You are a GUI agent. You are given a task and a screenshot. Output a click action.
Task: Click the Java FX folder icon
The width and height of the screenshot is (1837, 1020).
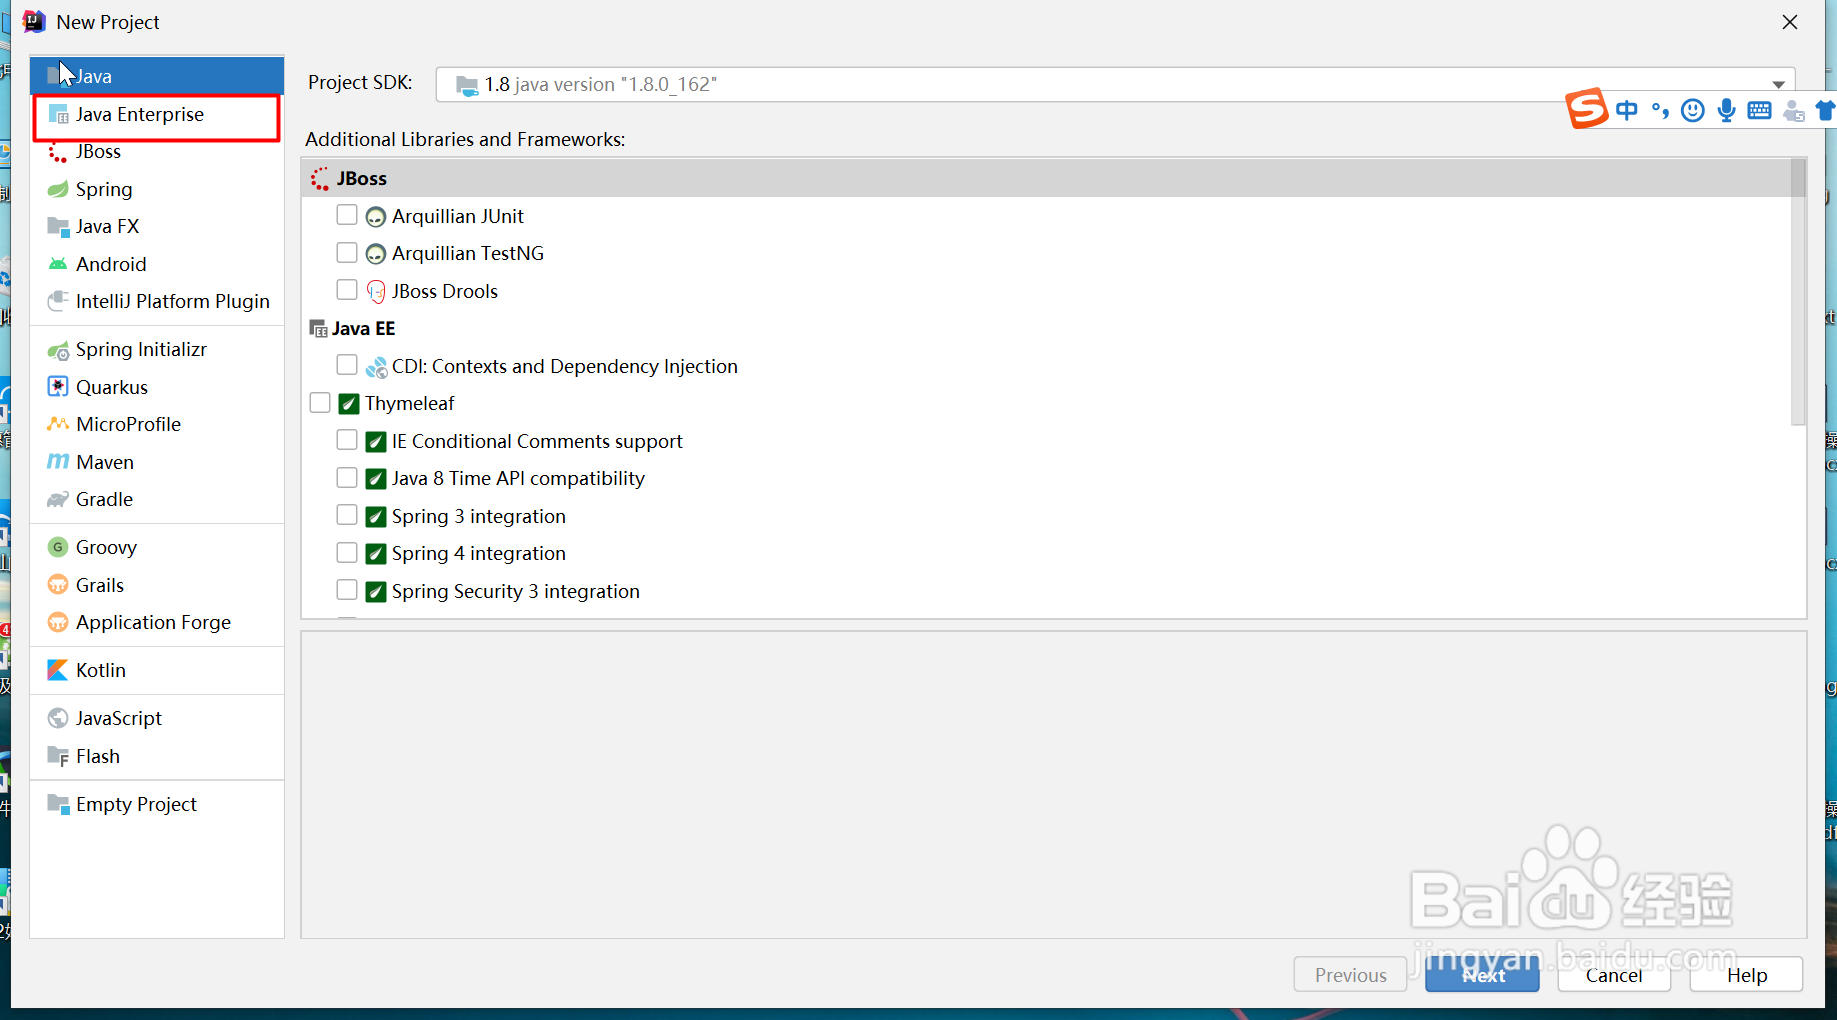tap(58, 227)
